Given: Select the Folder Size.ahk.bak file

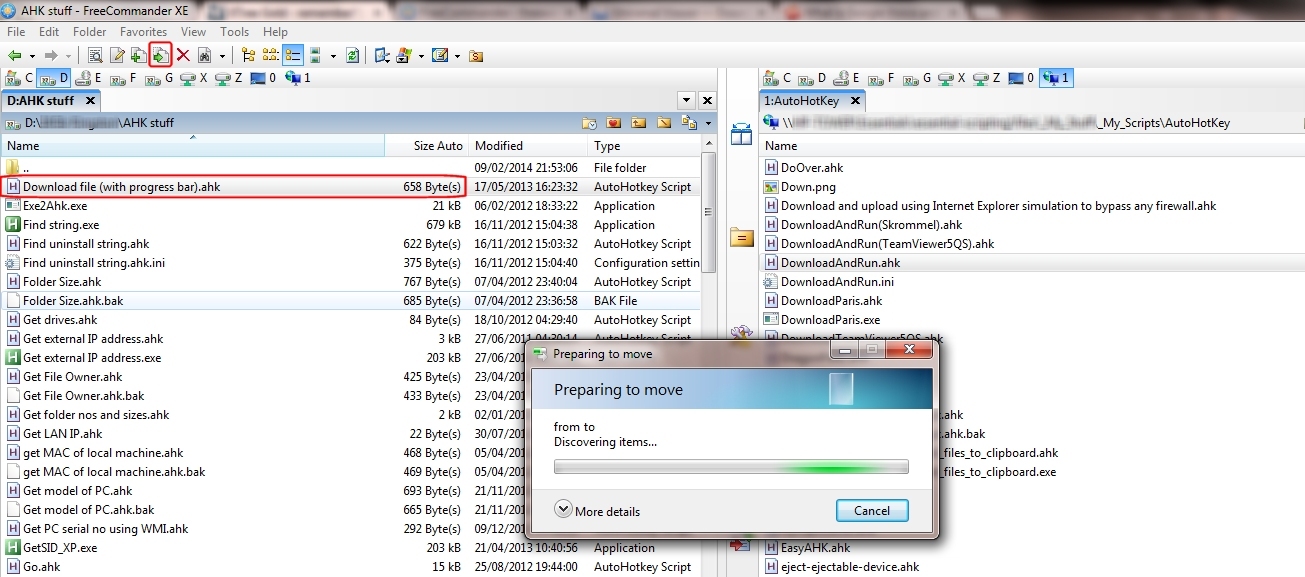Looking at the screenshot, I should point(73,301).
